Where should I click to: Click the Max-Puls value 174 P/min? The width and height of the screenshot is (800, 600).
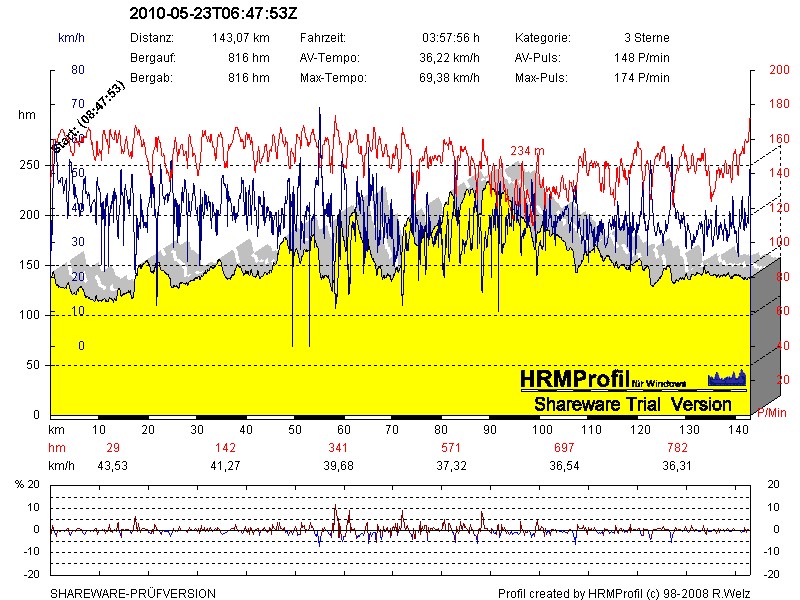tap(641, 77)
